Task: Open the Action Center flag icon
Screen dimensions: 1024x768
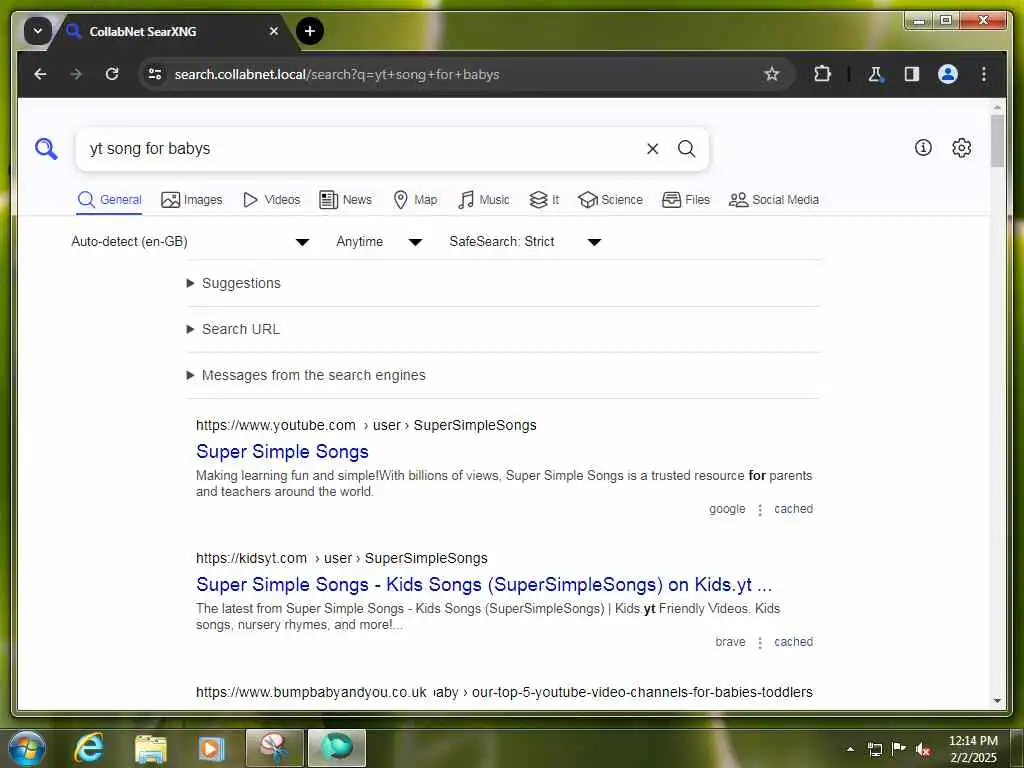Action: coord(899,749)
